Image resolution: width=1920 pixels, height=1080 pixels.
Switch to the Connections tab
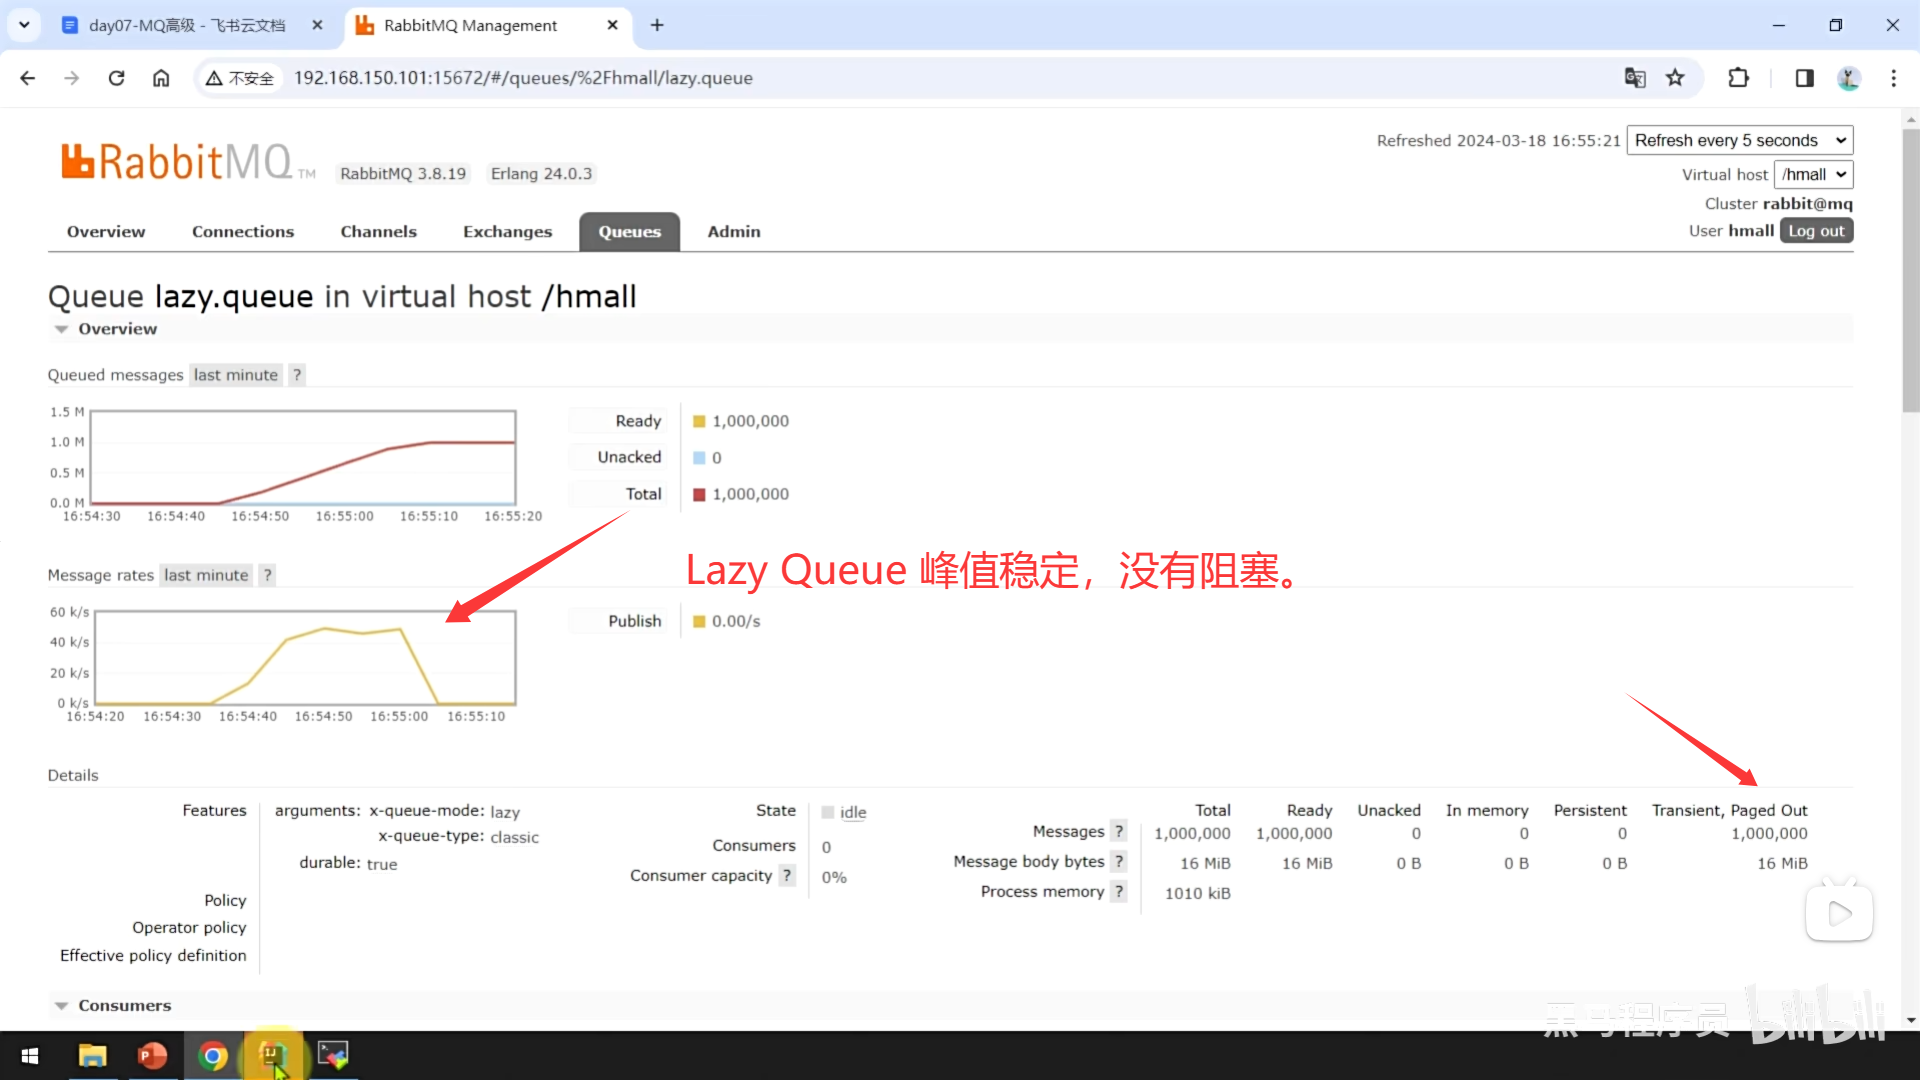tap(243, 232)
